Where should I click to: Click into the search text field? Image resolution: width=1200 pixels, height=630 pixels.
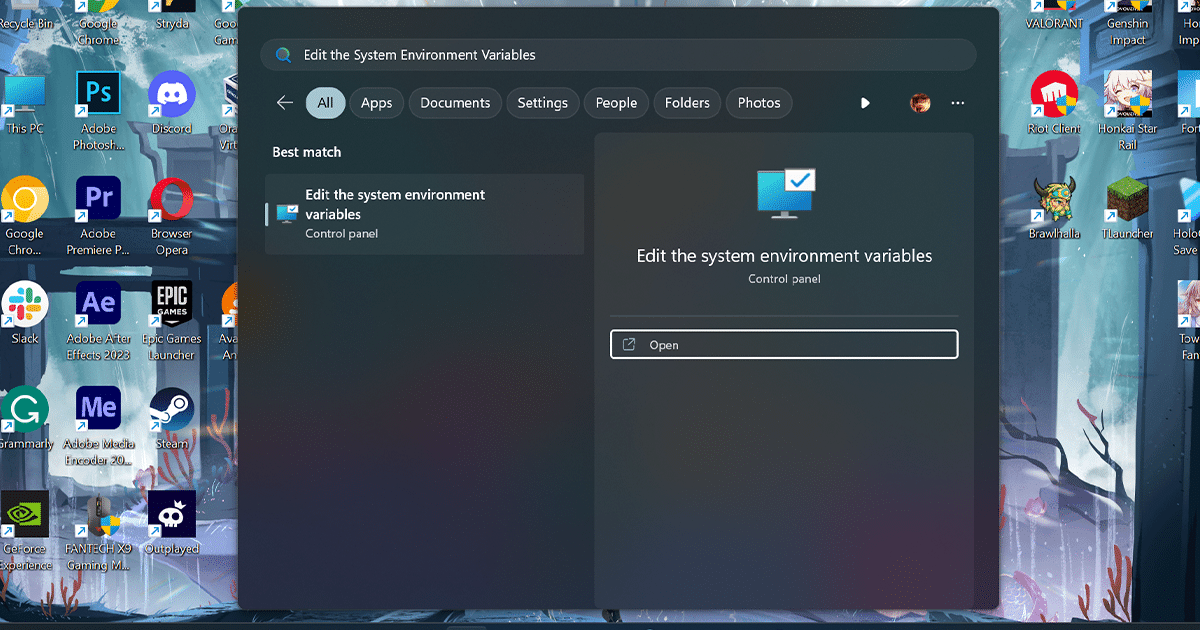[620, 55]
